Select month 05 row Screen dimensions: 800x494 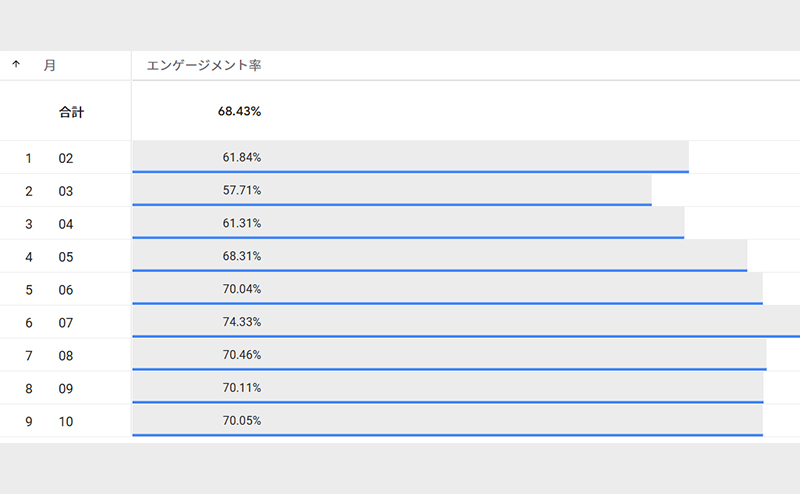coord(66,257)
